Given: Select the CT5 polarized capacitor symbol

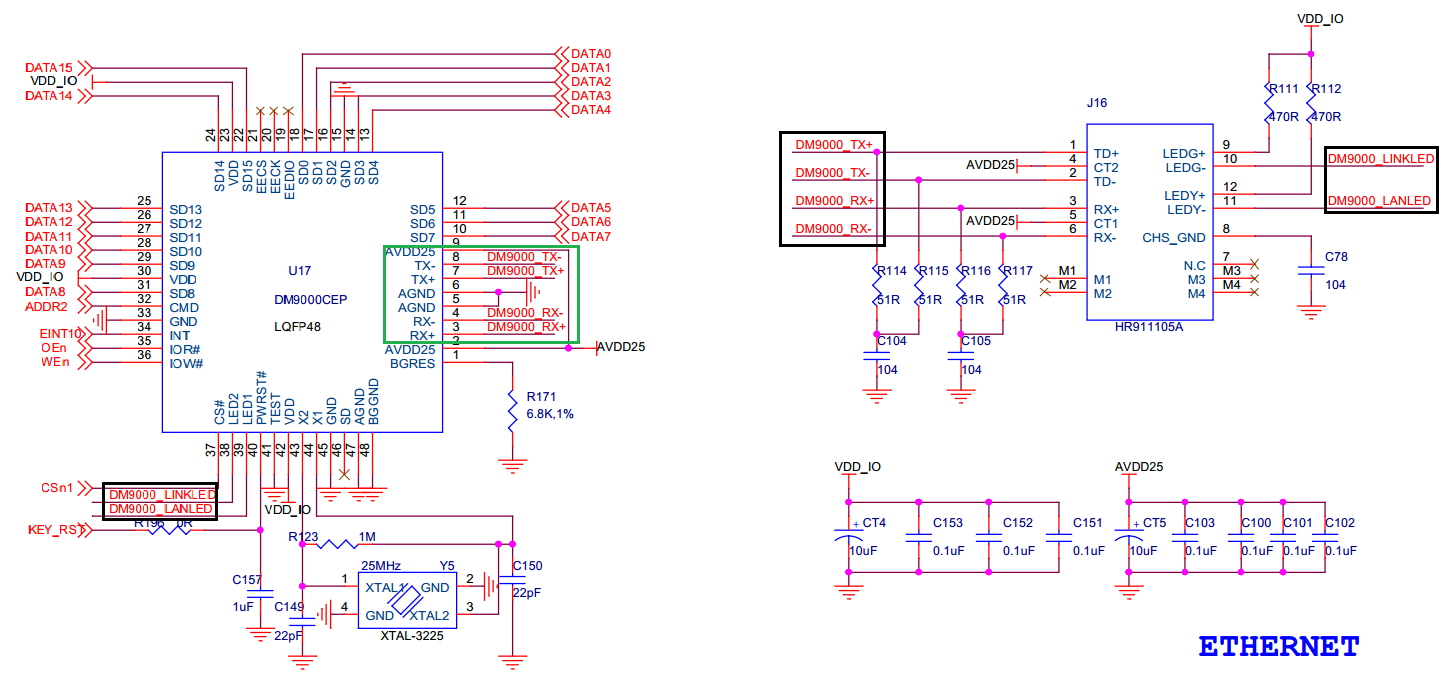Looking at the screenshot, I should click(x=1129, y=538).
